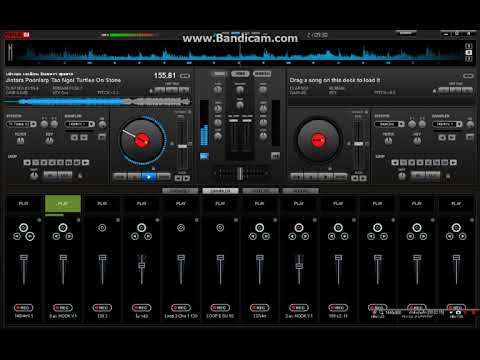Click left deck loop-in arrow button

tap(27, 162)
